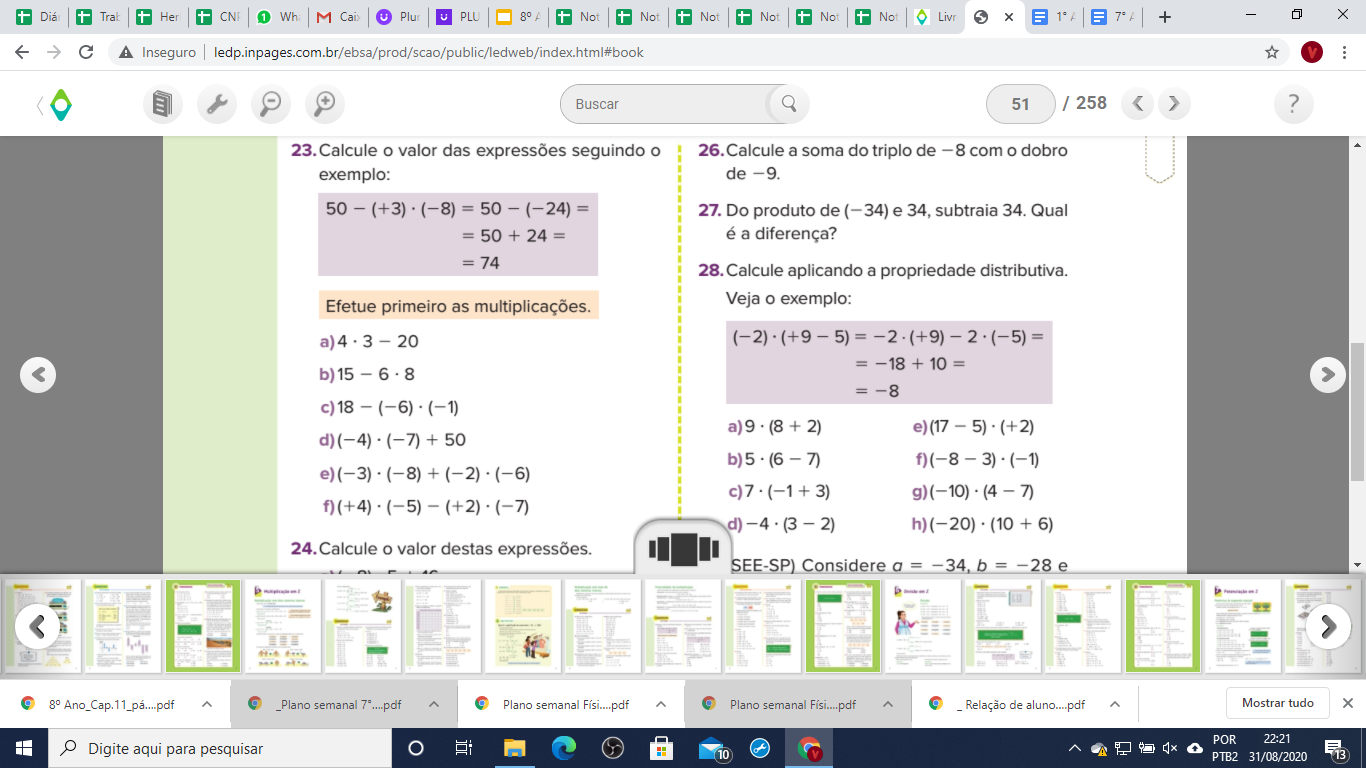Zoom in with the plus magnifier
The image size is (1366, 768).
[x=324, y=103]
